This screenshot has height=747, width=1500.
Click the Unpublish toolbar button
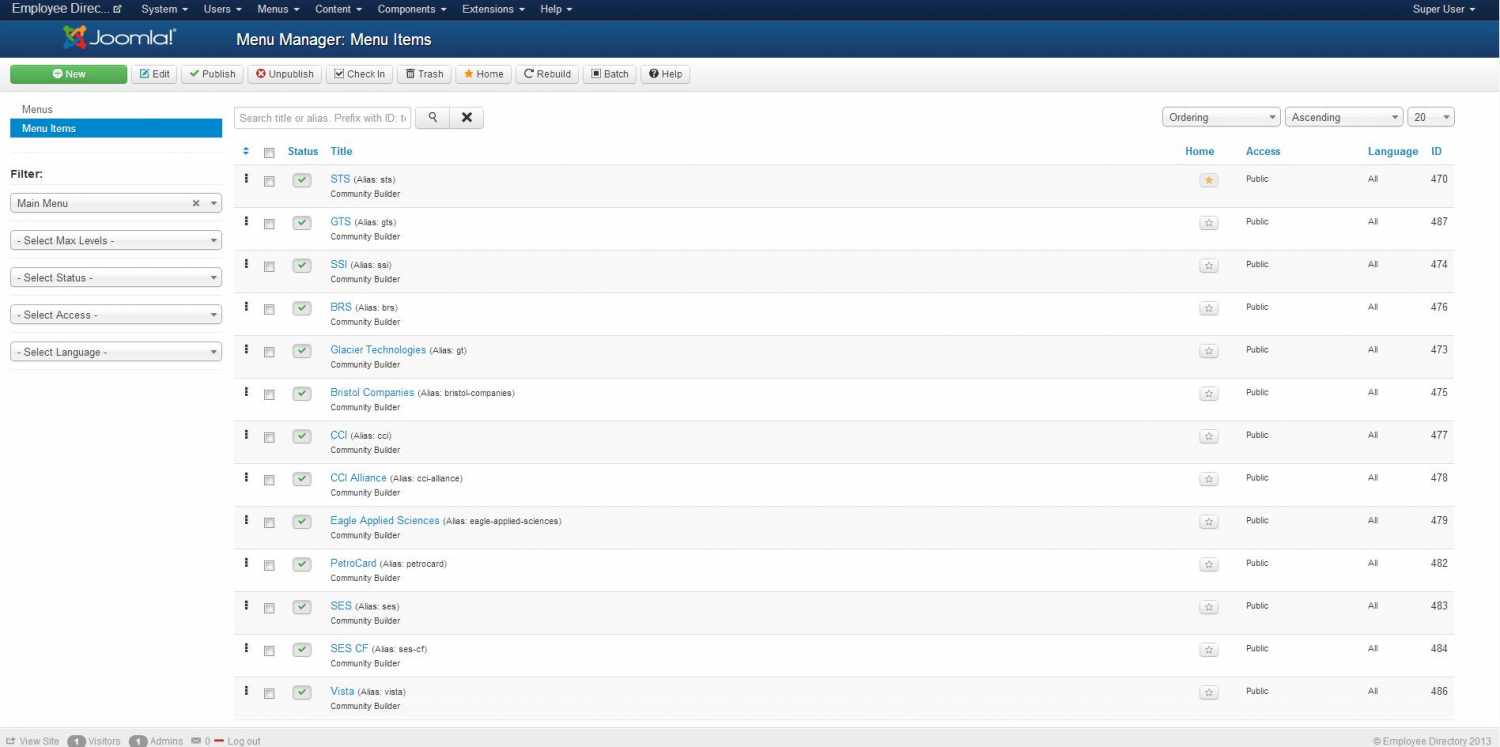[284, 74]
